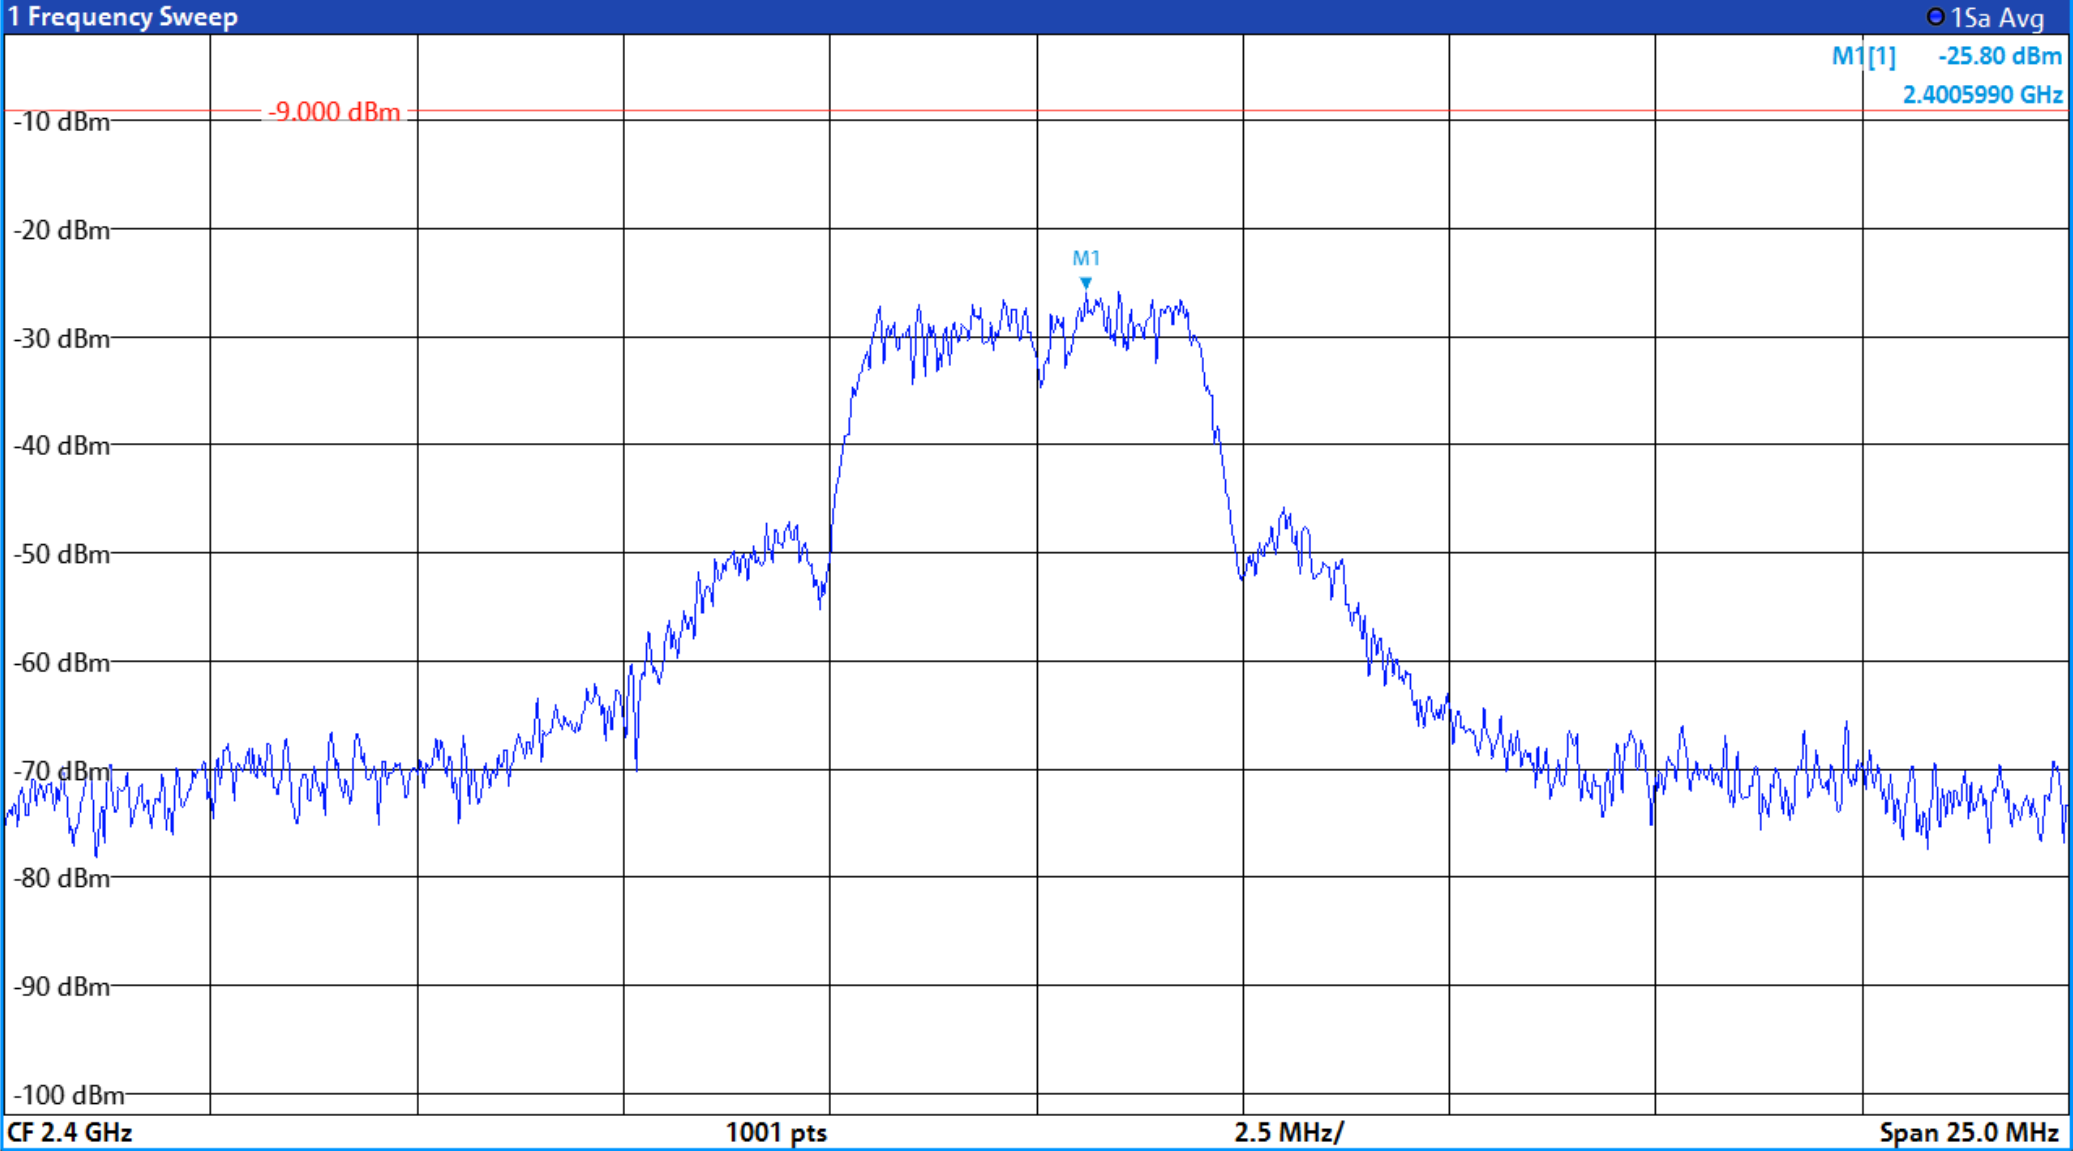This screenshot has width=2073, height=1151.
Task: Click the '-50 dBm' axis label
Action: pos(61,555)
